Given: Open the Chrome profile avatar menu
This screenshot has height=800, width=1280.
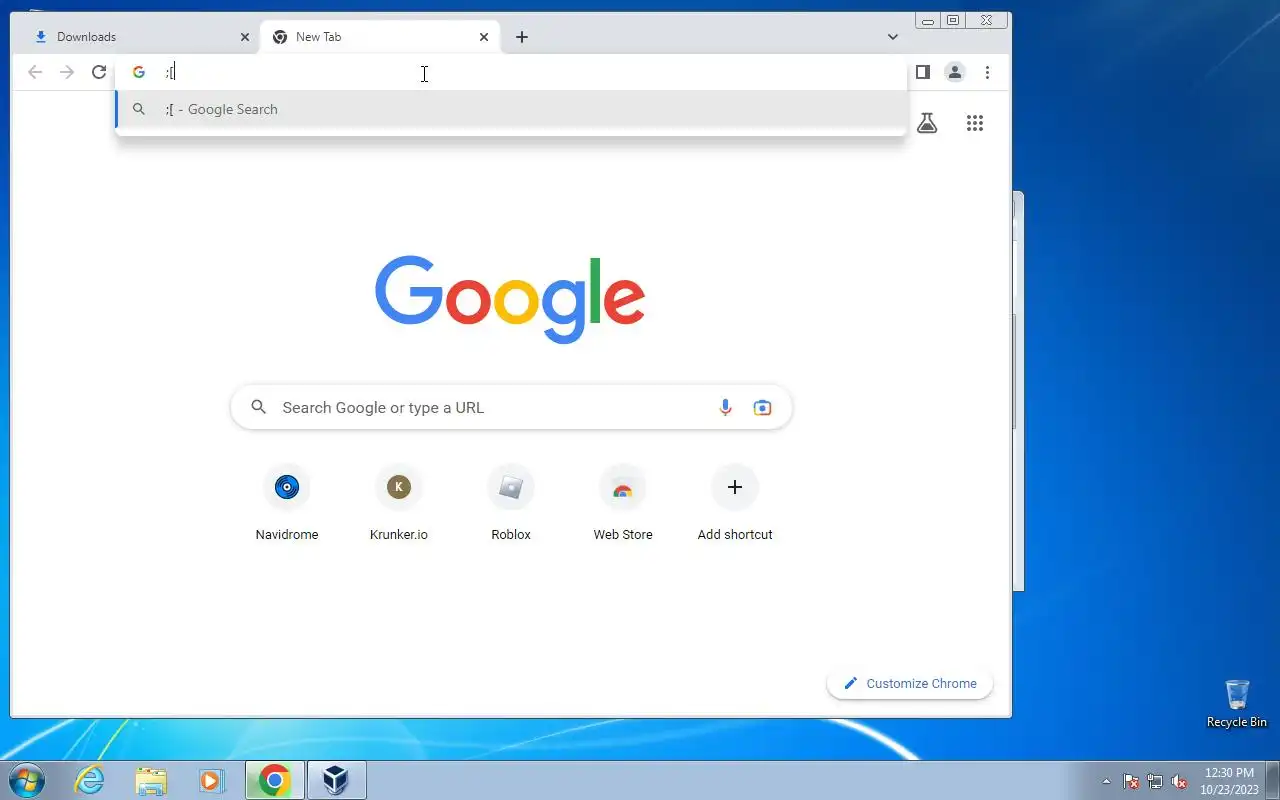Looking at the screenshot, I should pyautogui.click(x=955, y=72).
